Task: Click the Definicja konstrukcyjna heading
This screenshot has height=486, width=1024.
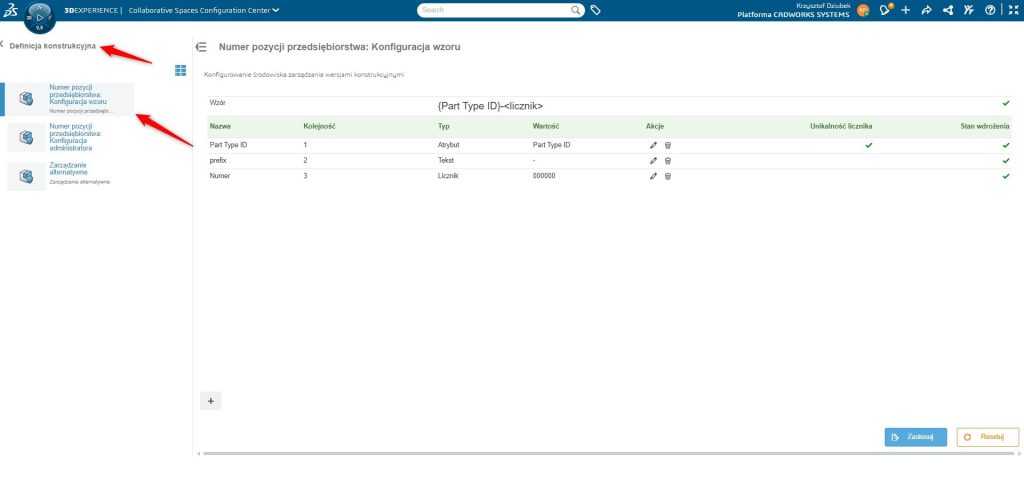Action: coord(52,46)
